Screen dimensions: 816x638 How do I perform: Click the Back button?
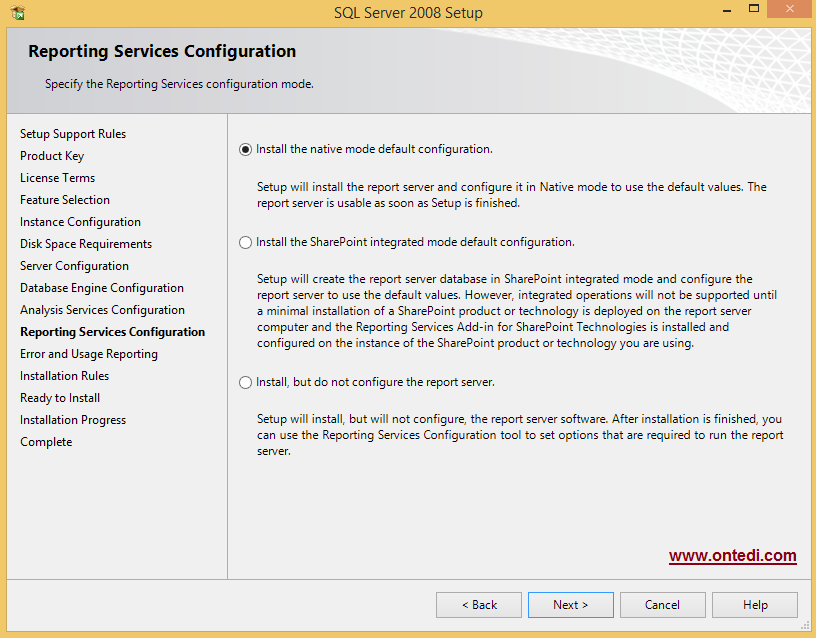point(479,605)
